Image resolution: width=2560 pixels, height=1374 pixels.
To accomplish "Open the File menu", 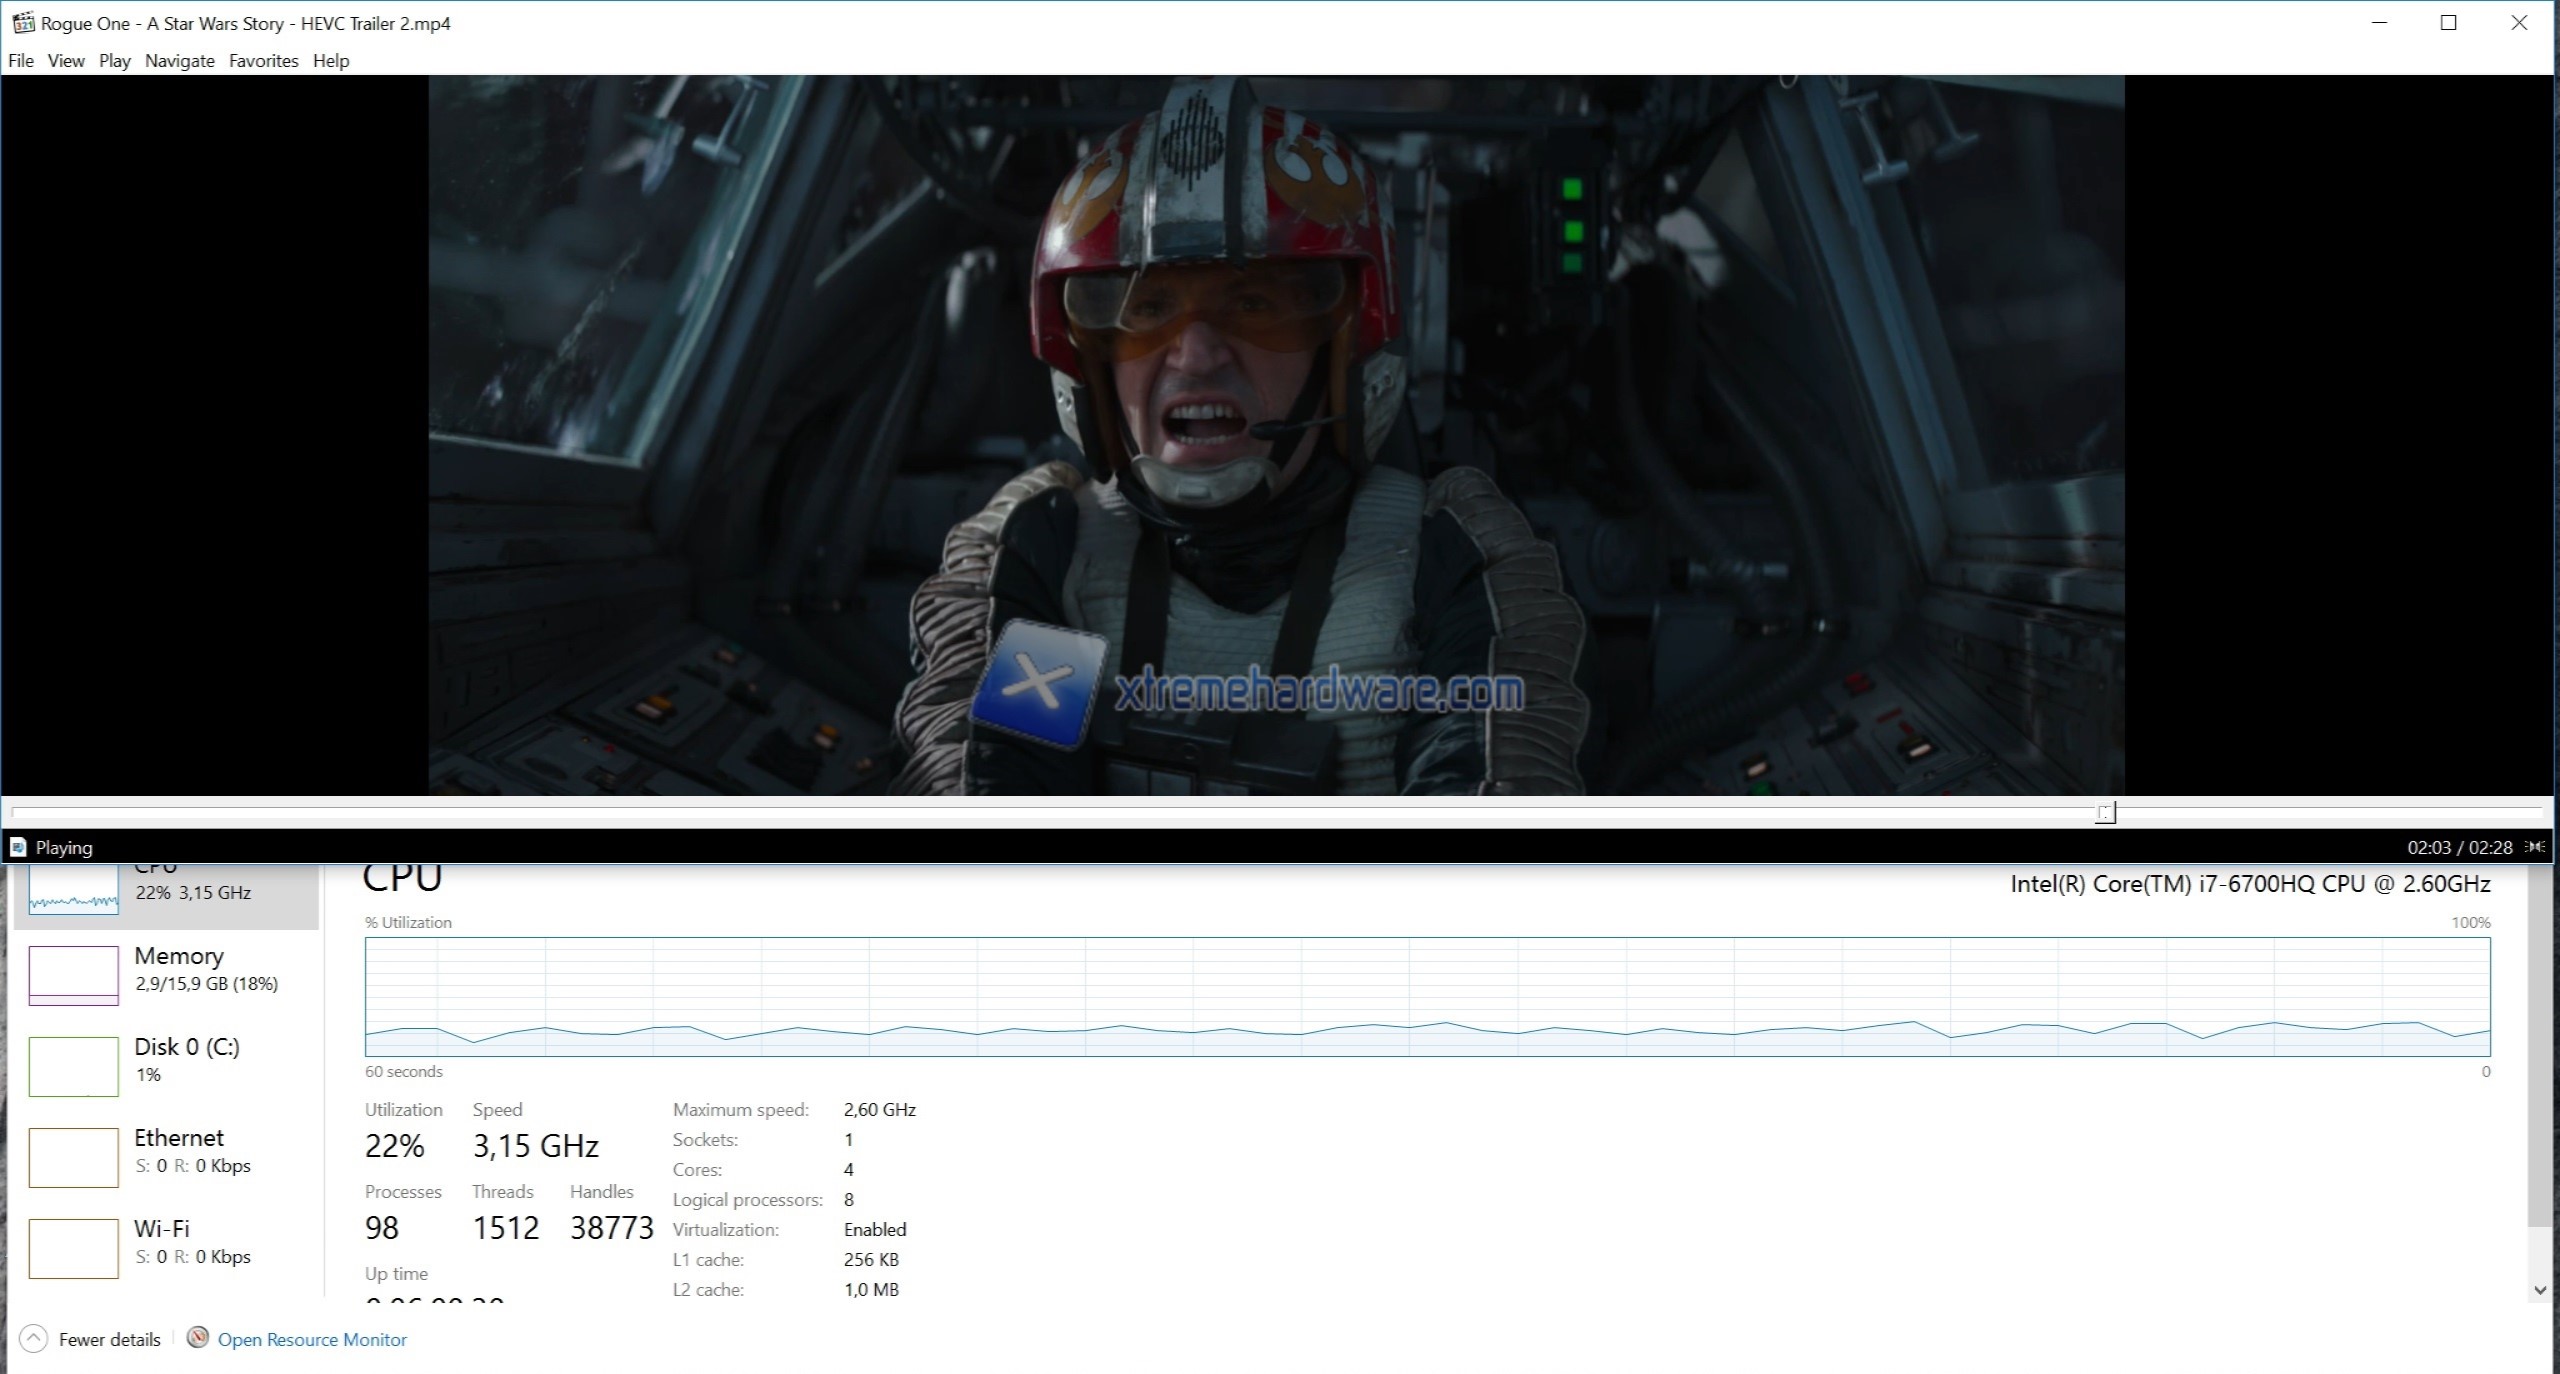I will (21, 61).
